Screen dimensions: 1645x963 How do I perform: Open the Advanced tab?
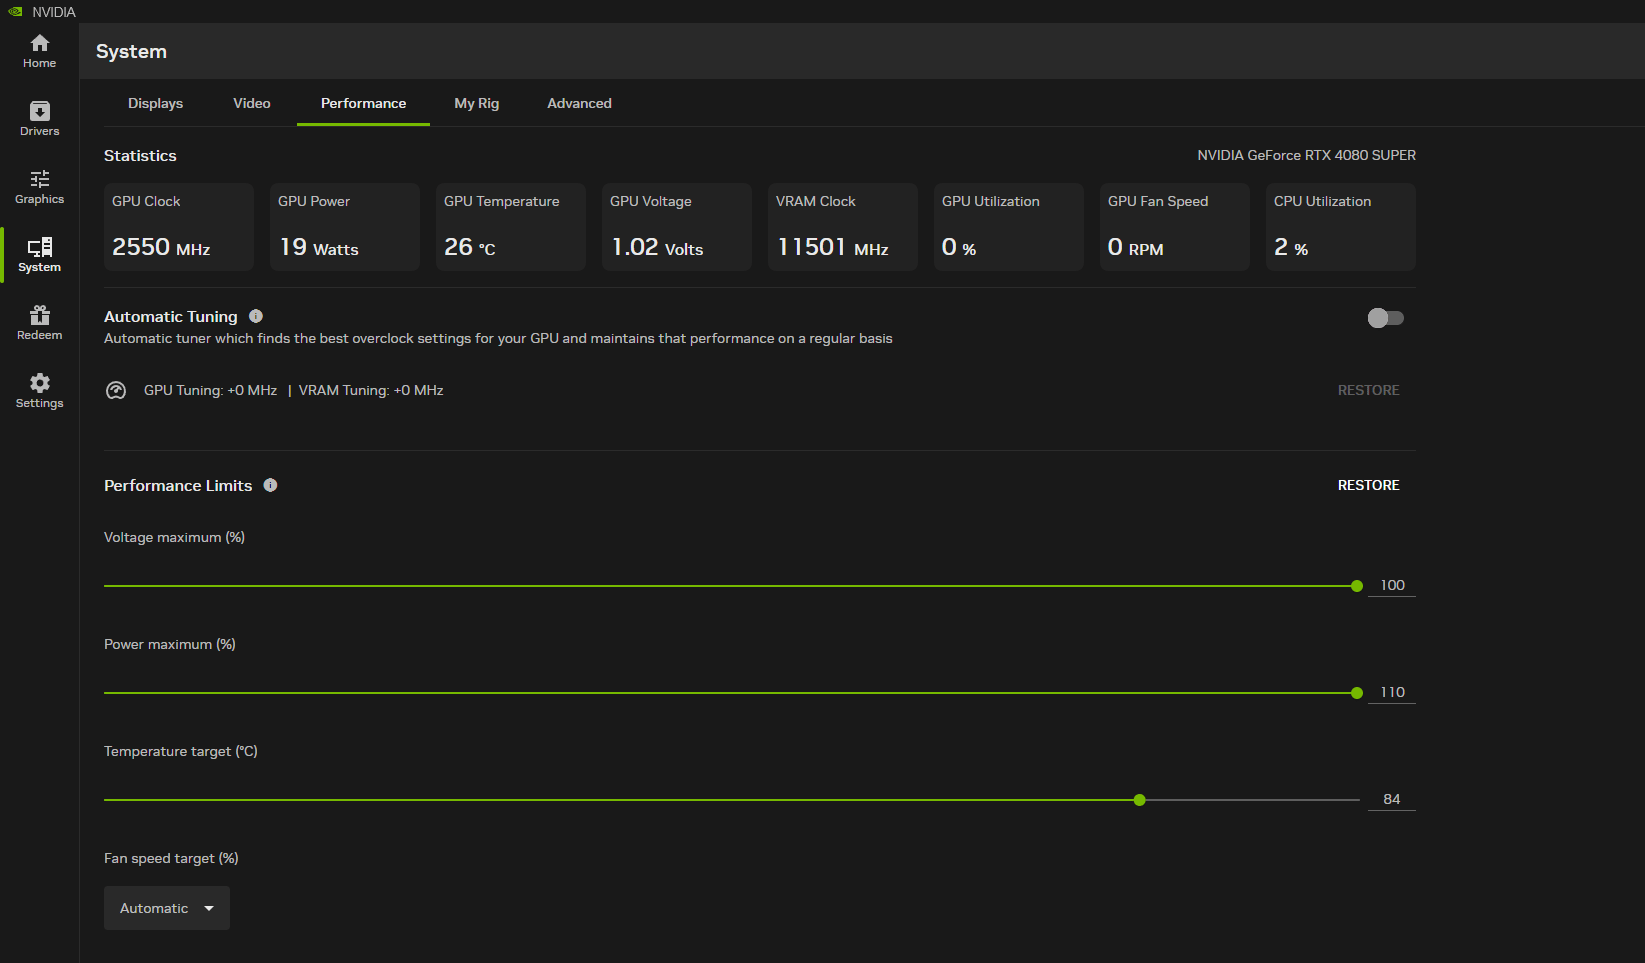coord(579,103)
